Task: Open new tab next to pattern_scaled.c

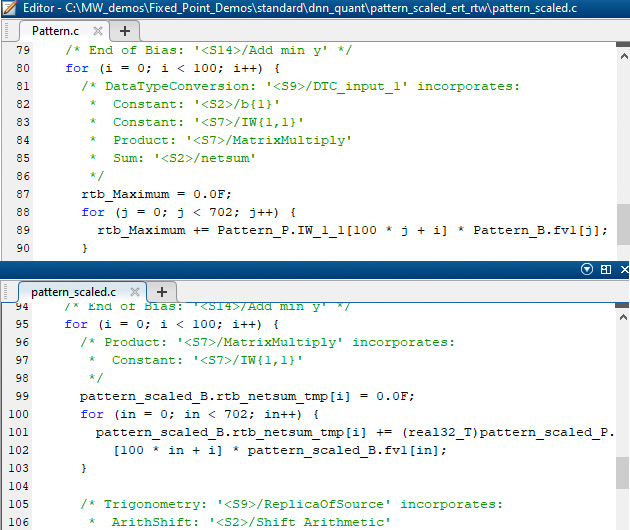Action: tap(161, 291)
